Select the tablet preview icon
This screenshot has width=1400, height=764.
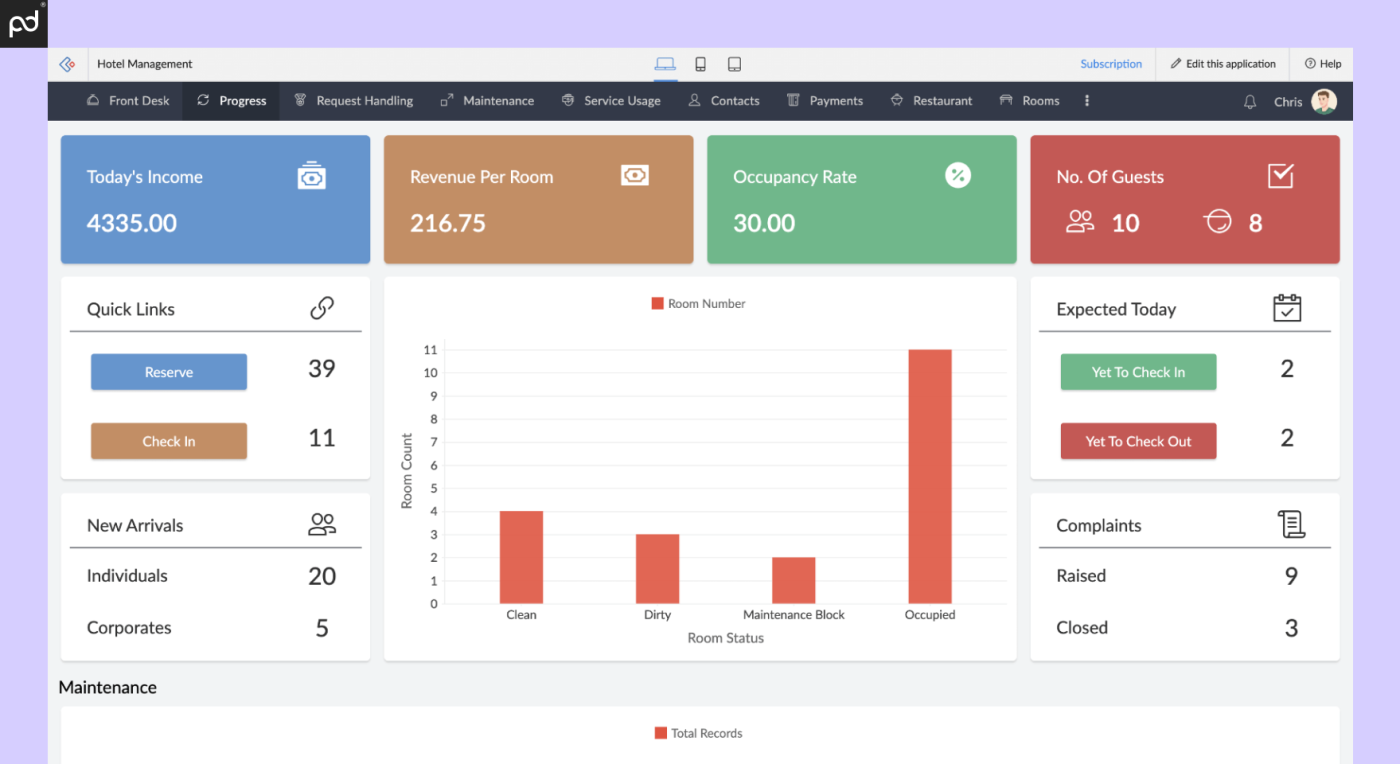pos(735,63)
